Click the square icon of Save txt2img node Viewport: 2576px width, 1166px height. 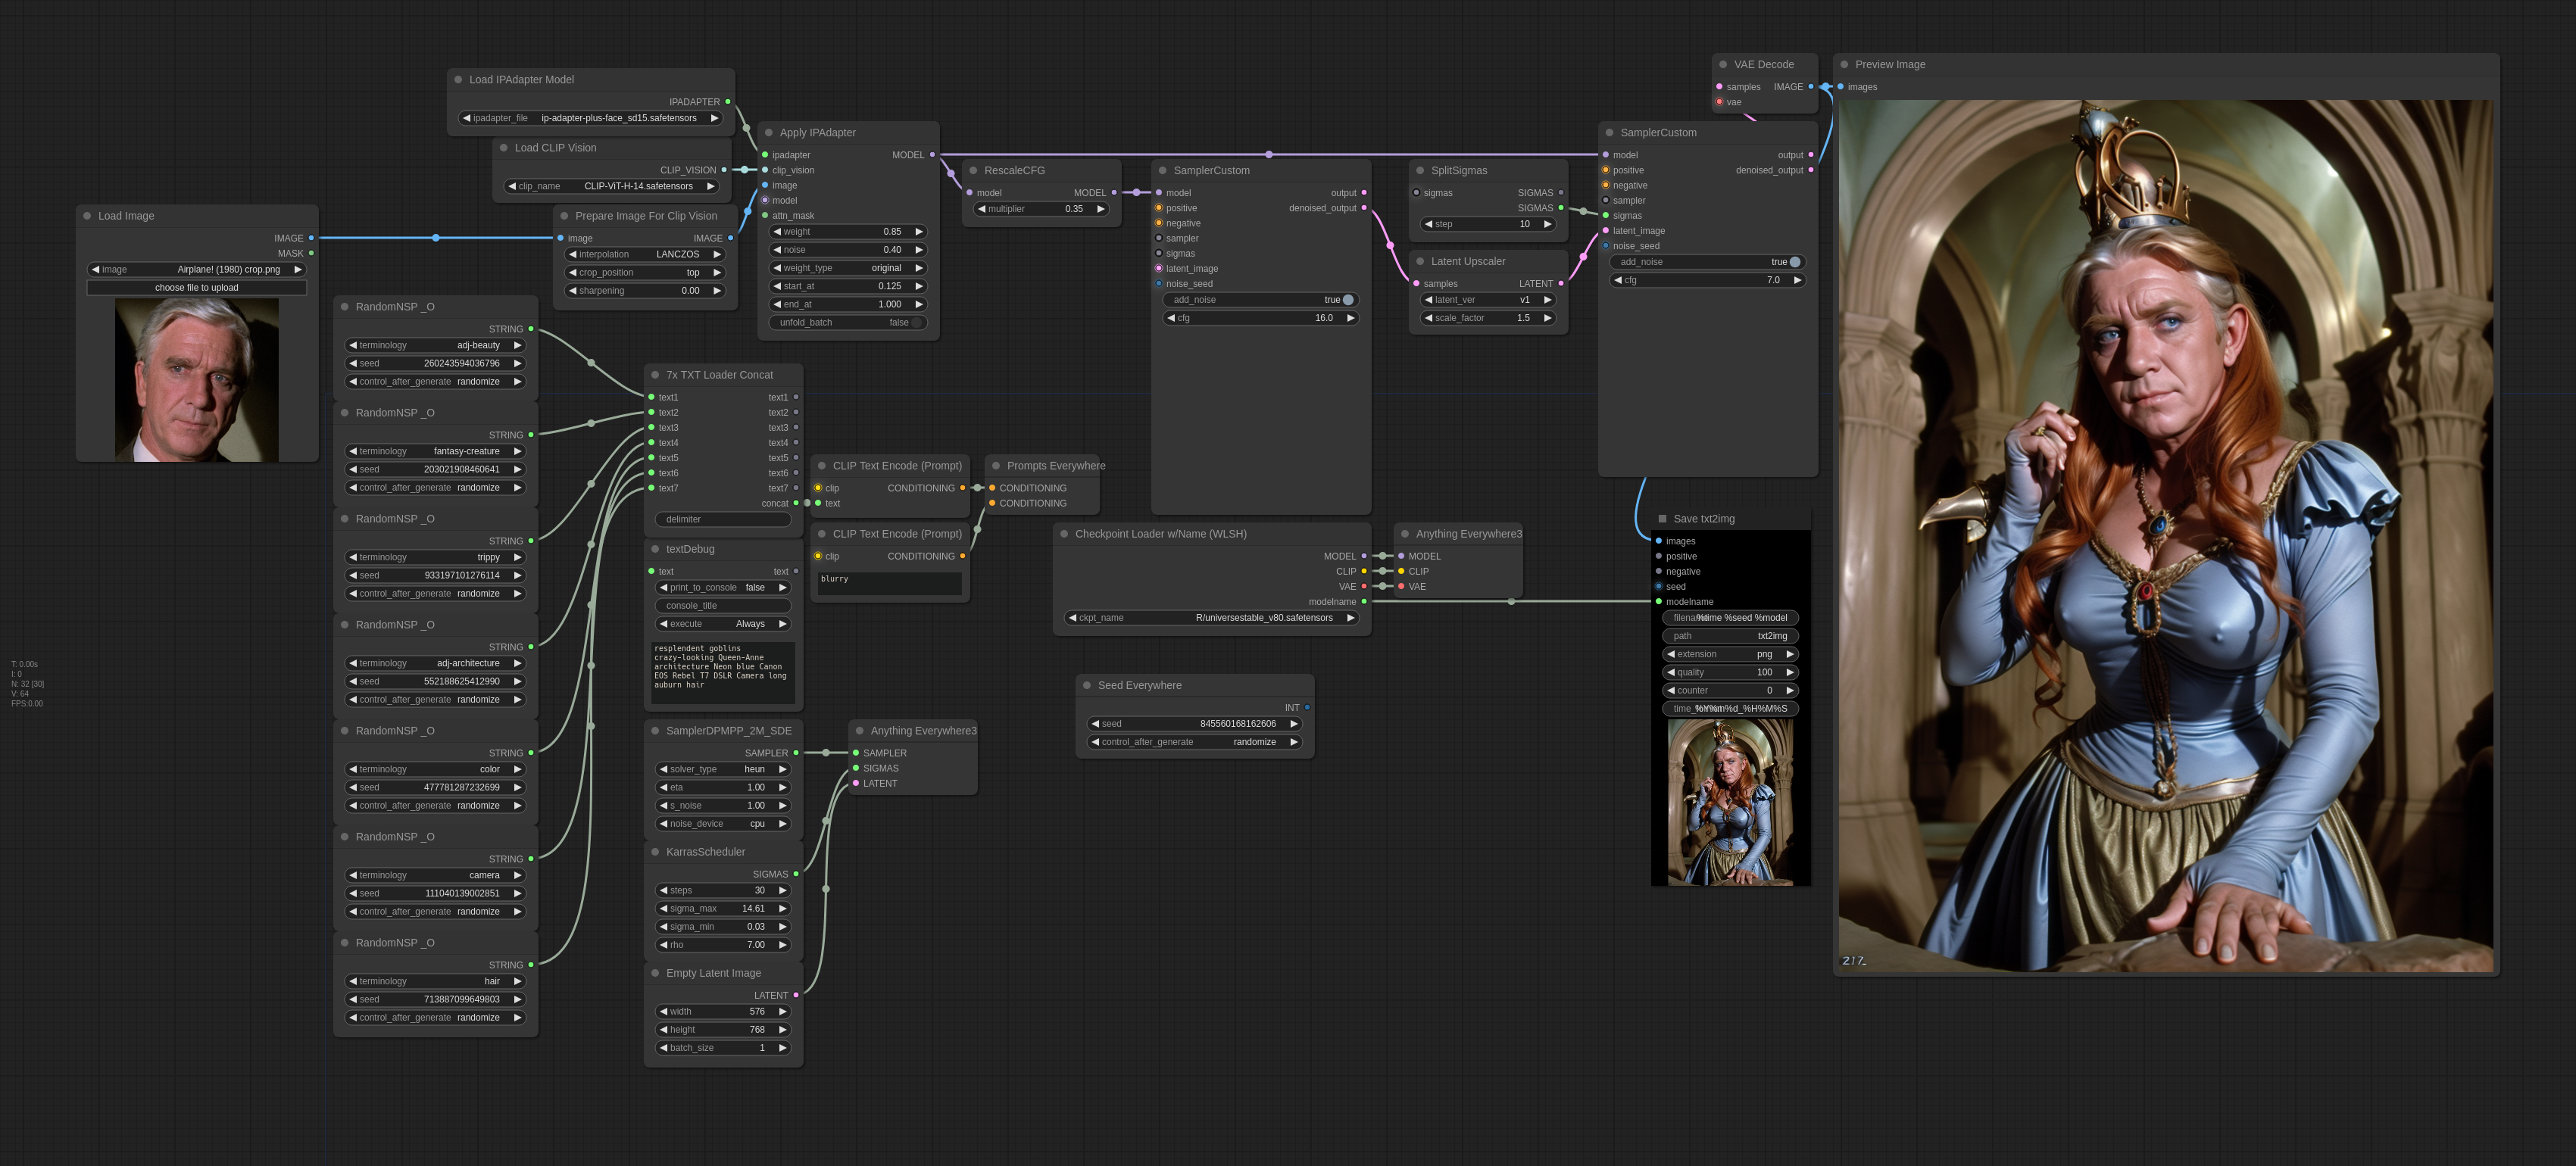click(1663, 519)
